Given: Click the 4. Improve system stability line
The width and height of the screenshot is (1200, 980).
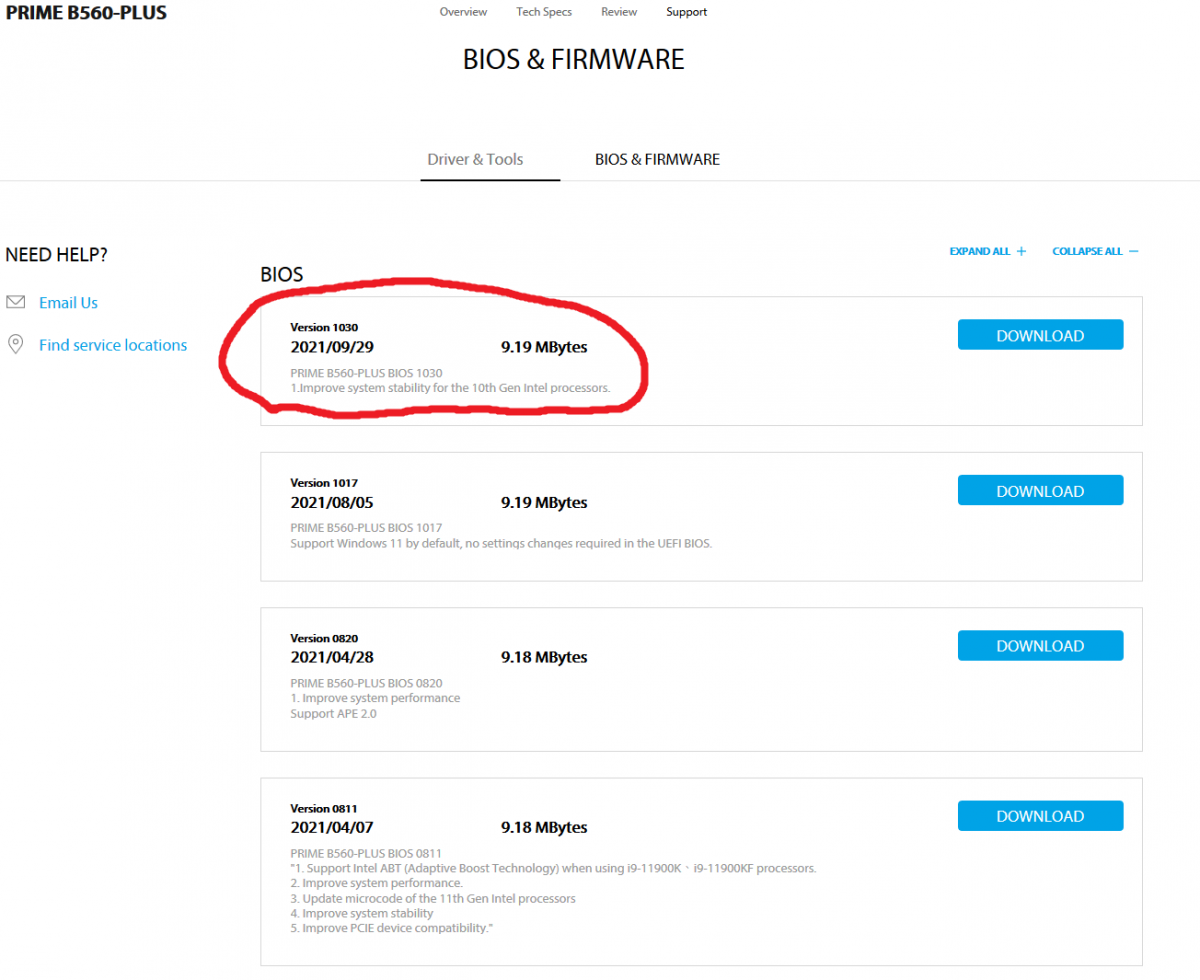Looking at the screenshot, I should [x=362, y=913].
